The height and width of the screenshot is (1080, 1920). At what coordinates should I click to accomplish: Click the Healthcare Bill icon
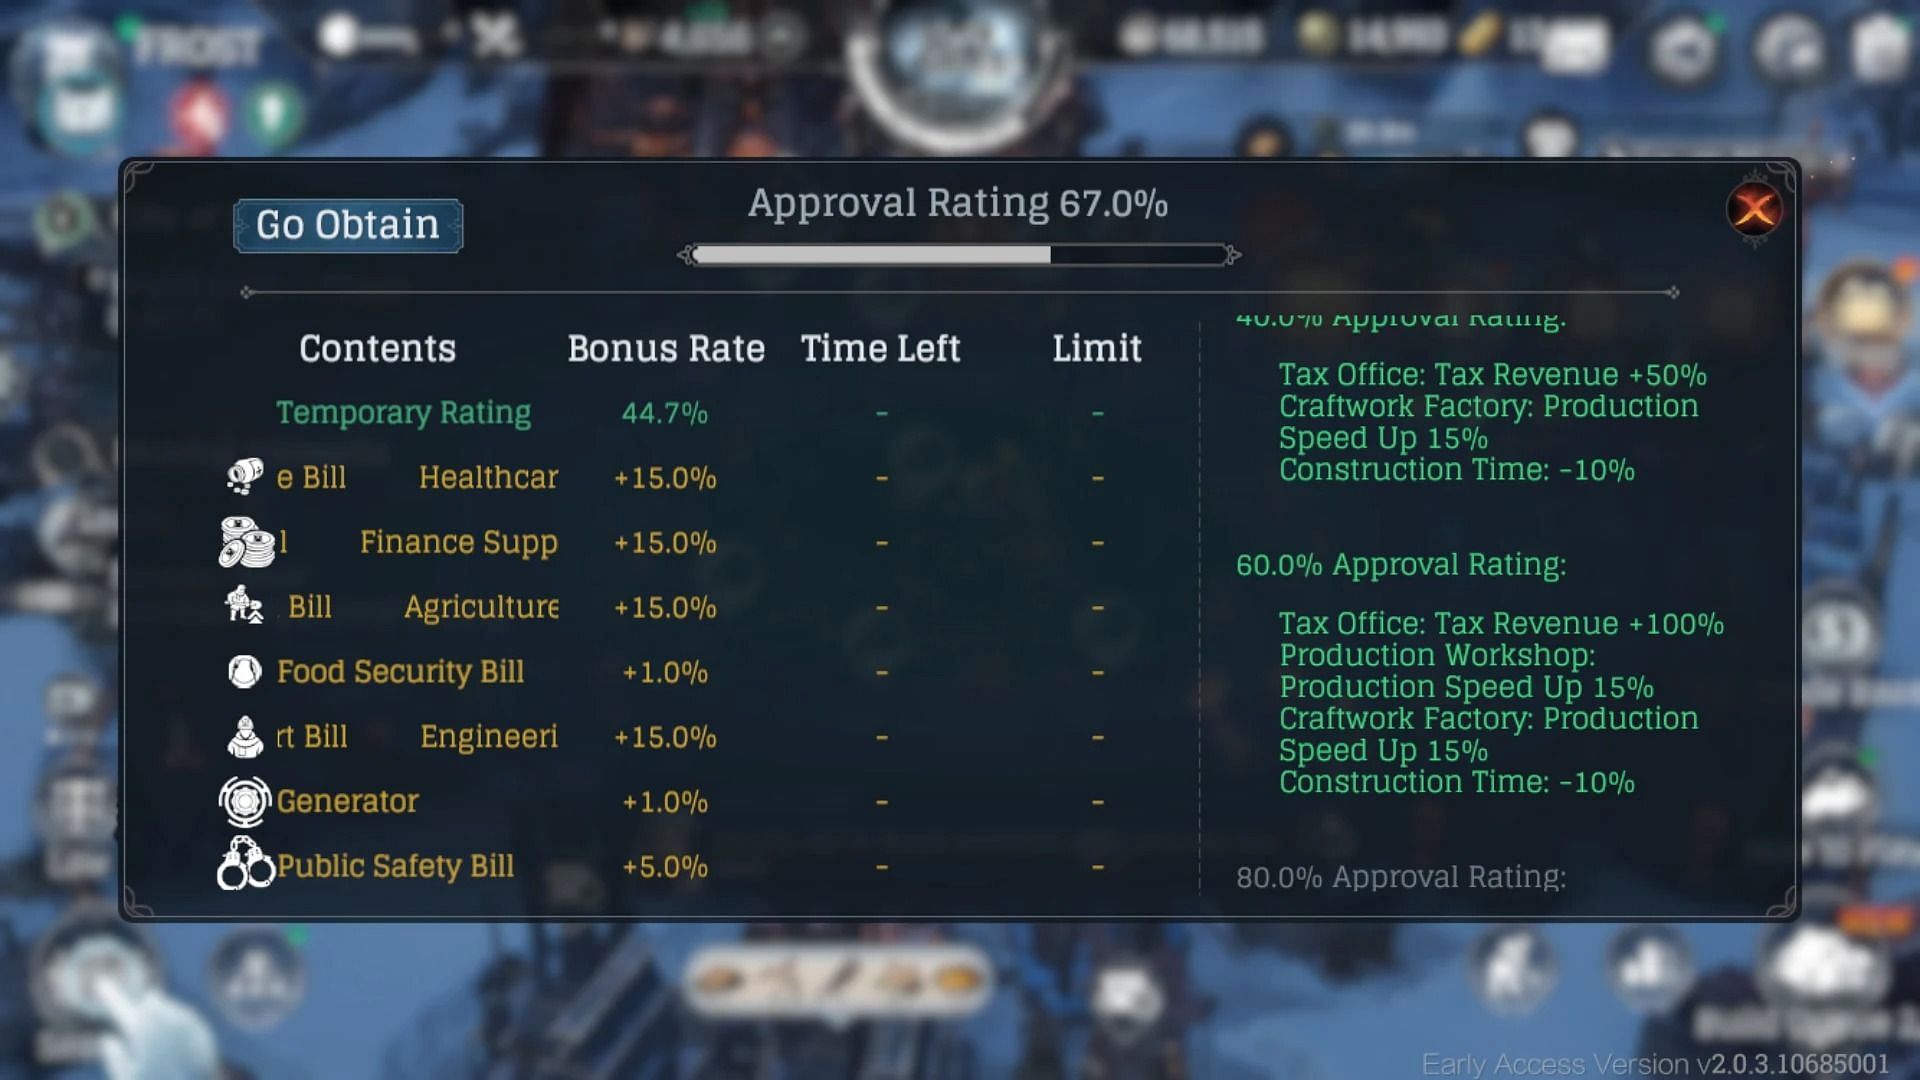(x=244, y=477)
